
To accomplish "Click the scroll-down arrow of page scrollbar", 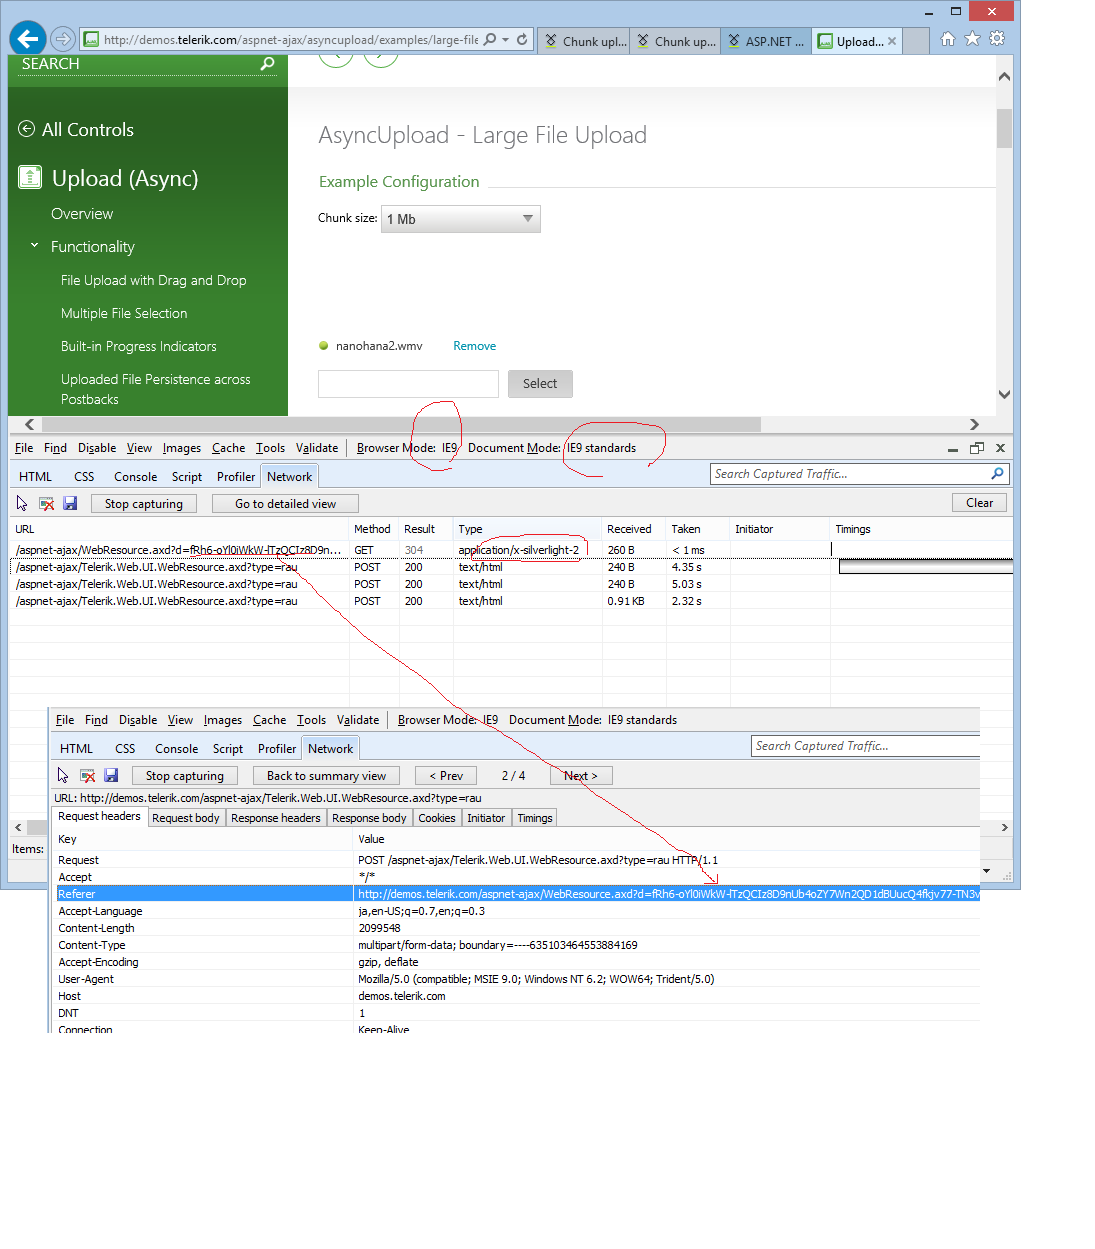I will 1004,394.
